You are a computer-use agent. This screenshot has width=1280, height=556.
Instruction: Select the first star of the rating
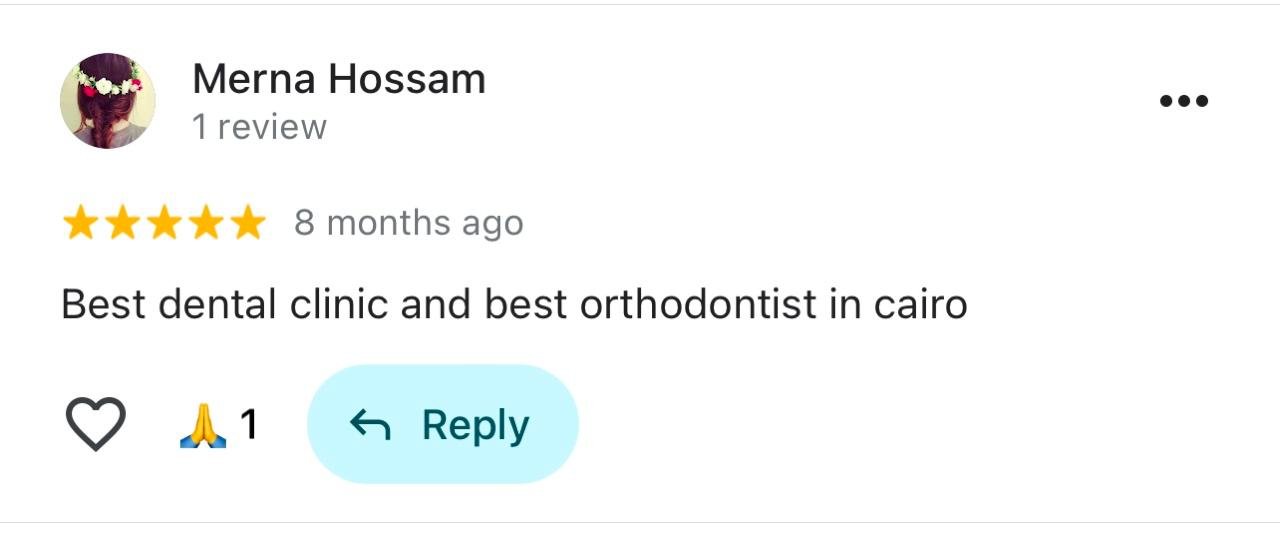click(80, 223)
